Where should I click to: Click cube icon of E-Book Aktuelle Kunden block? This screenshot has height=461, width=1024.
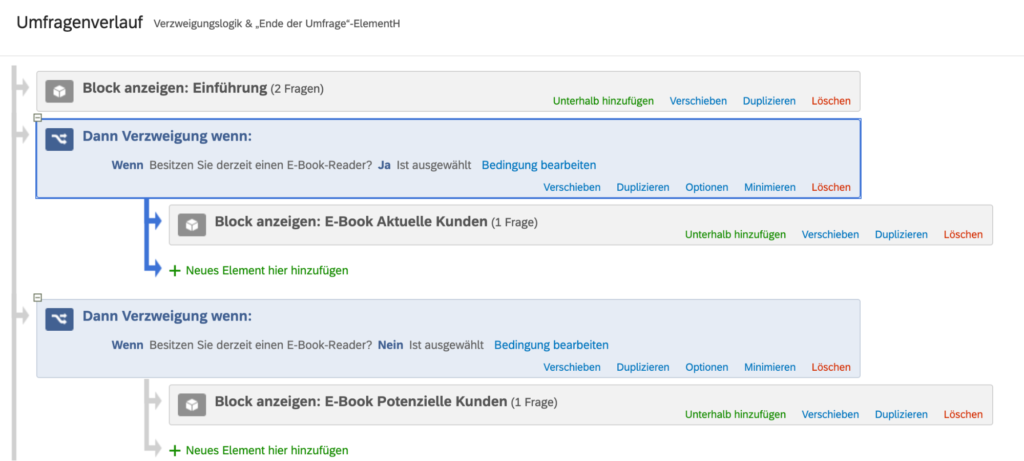point(192,225)
